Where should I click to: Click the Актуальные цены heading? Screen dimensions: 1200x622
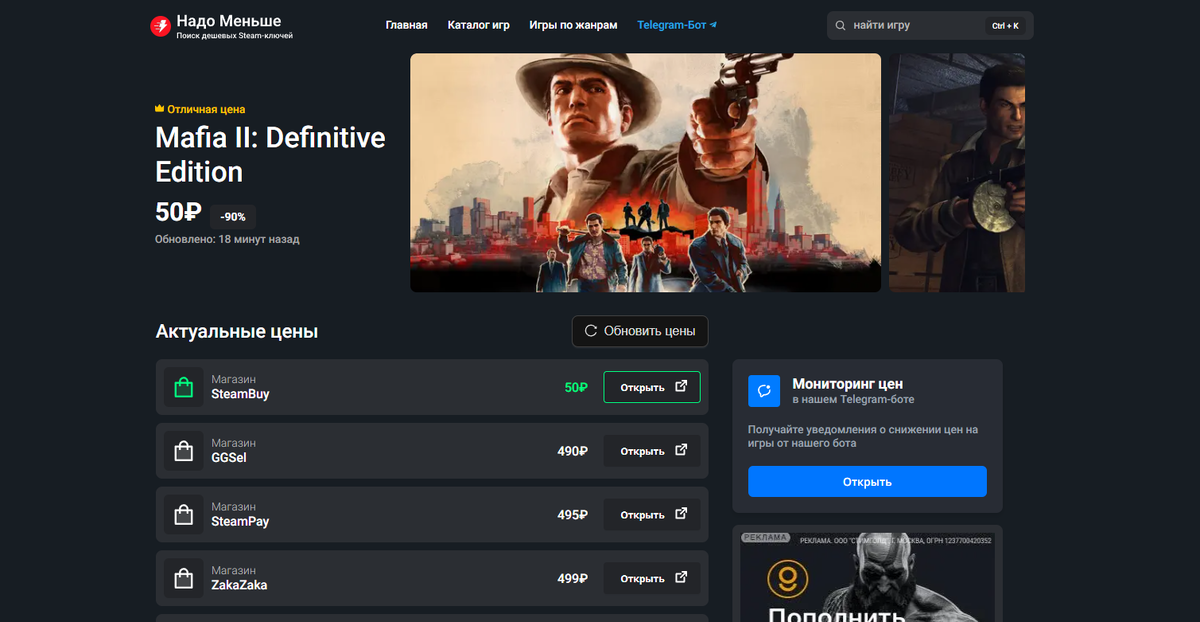coord(237,331)
